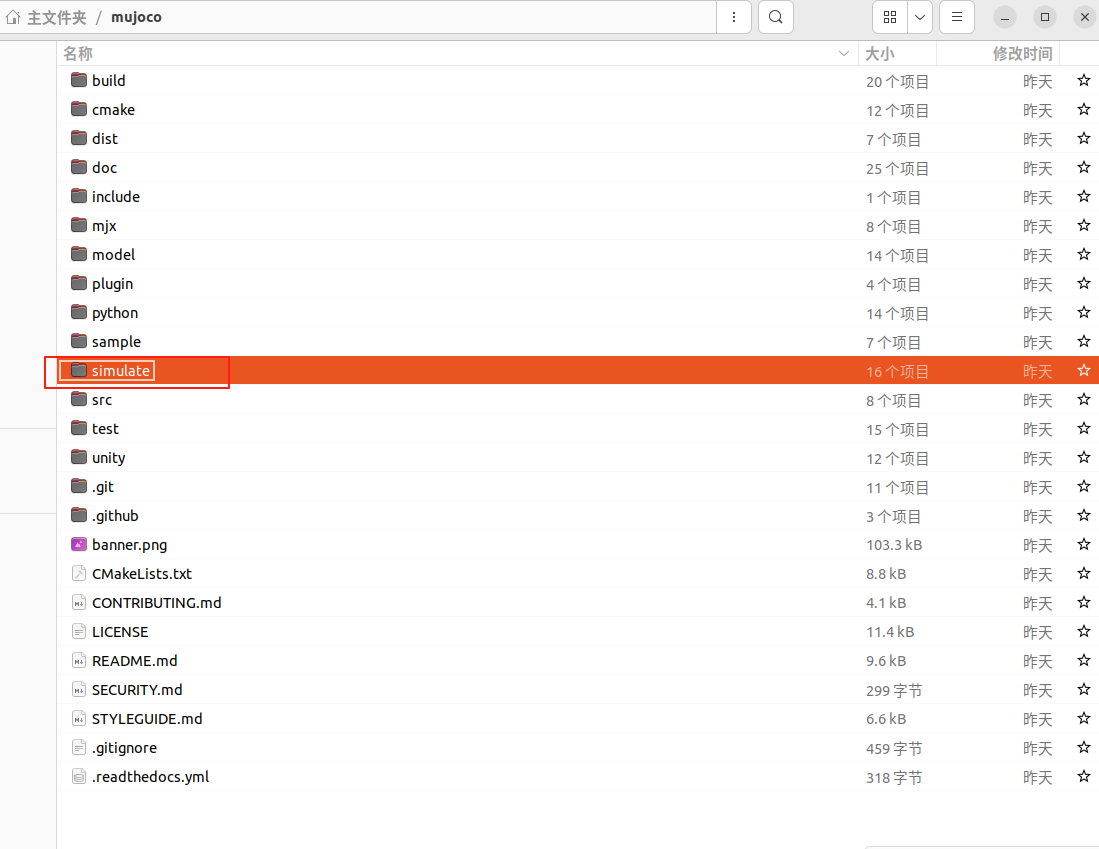Star the cmake folder
Image resolution: width=1099 pixels, height=849 pixels.
[1084, 109]
